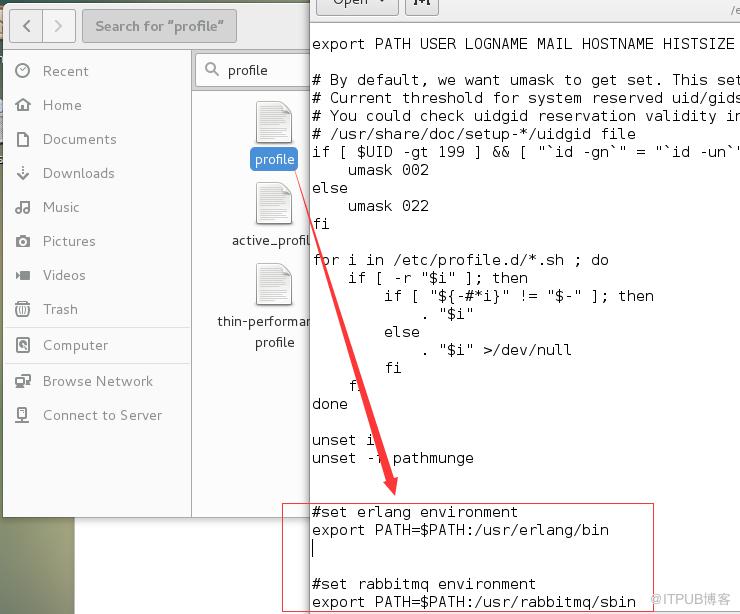The image size is (740, 614).
Task: Click the "done" line in editor
Action: point(329,404)
